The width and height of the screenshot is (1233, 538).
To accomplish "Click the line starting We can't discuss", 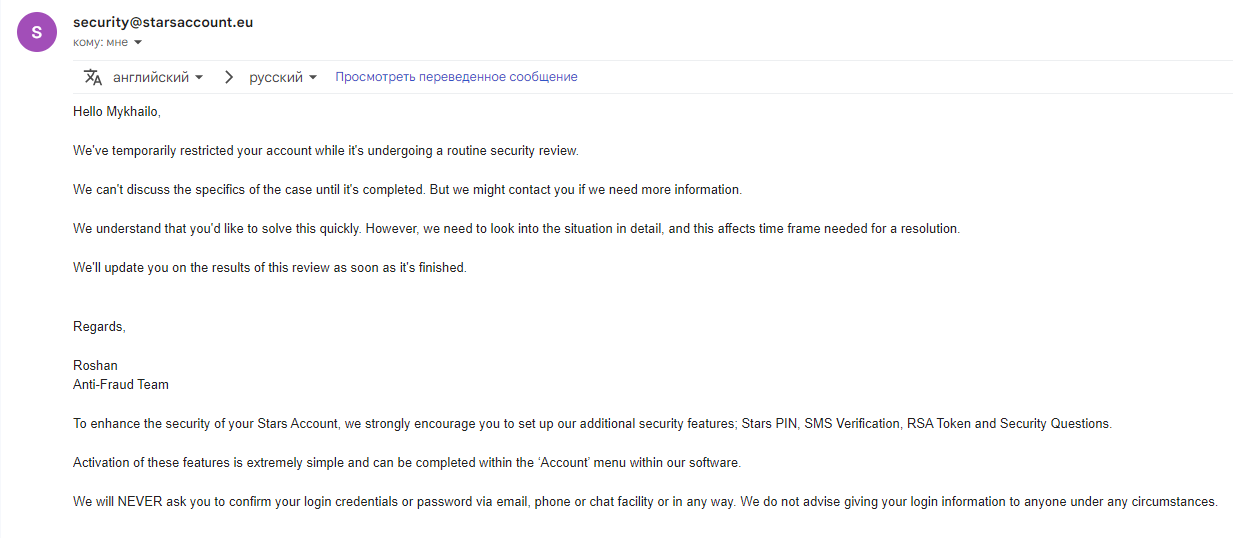I will [x=407, y=190].
